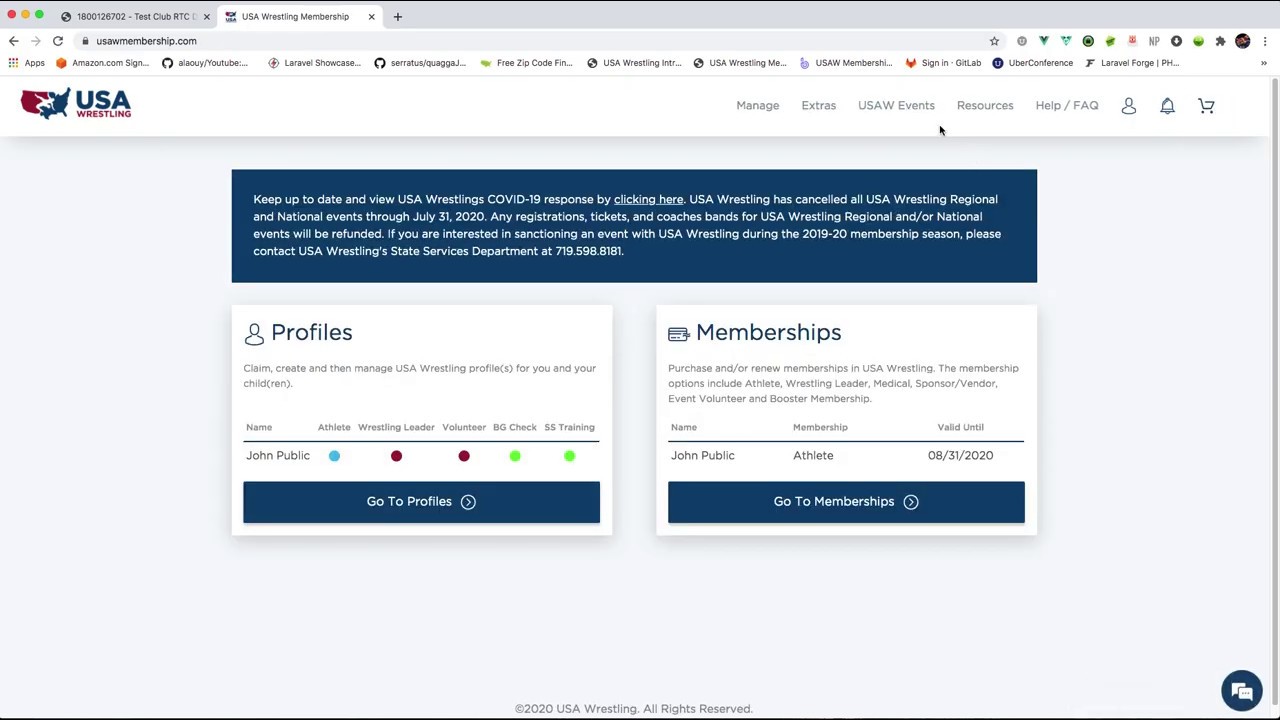
Task: Open the notifications bell
Action: 1167,106
